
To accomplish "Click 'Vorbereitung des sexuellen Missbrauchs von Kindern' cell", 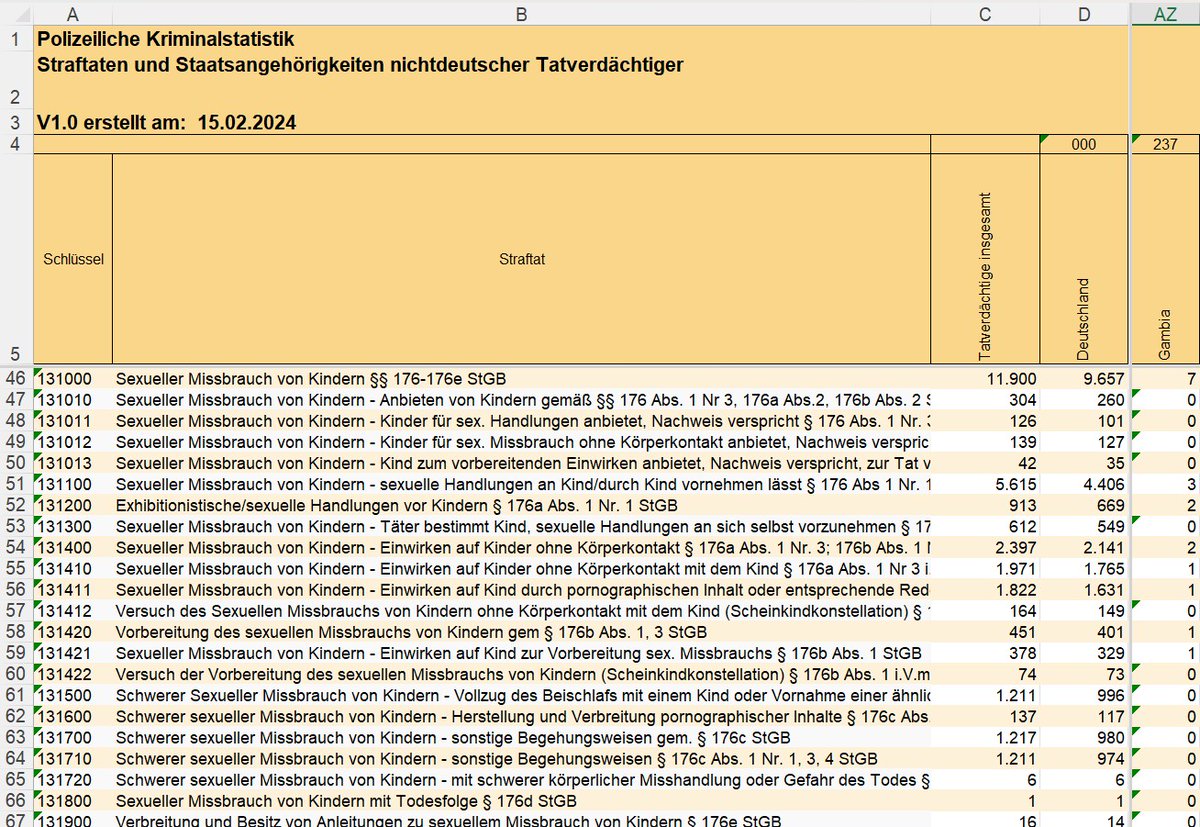I will click(521, 632).
